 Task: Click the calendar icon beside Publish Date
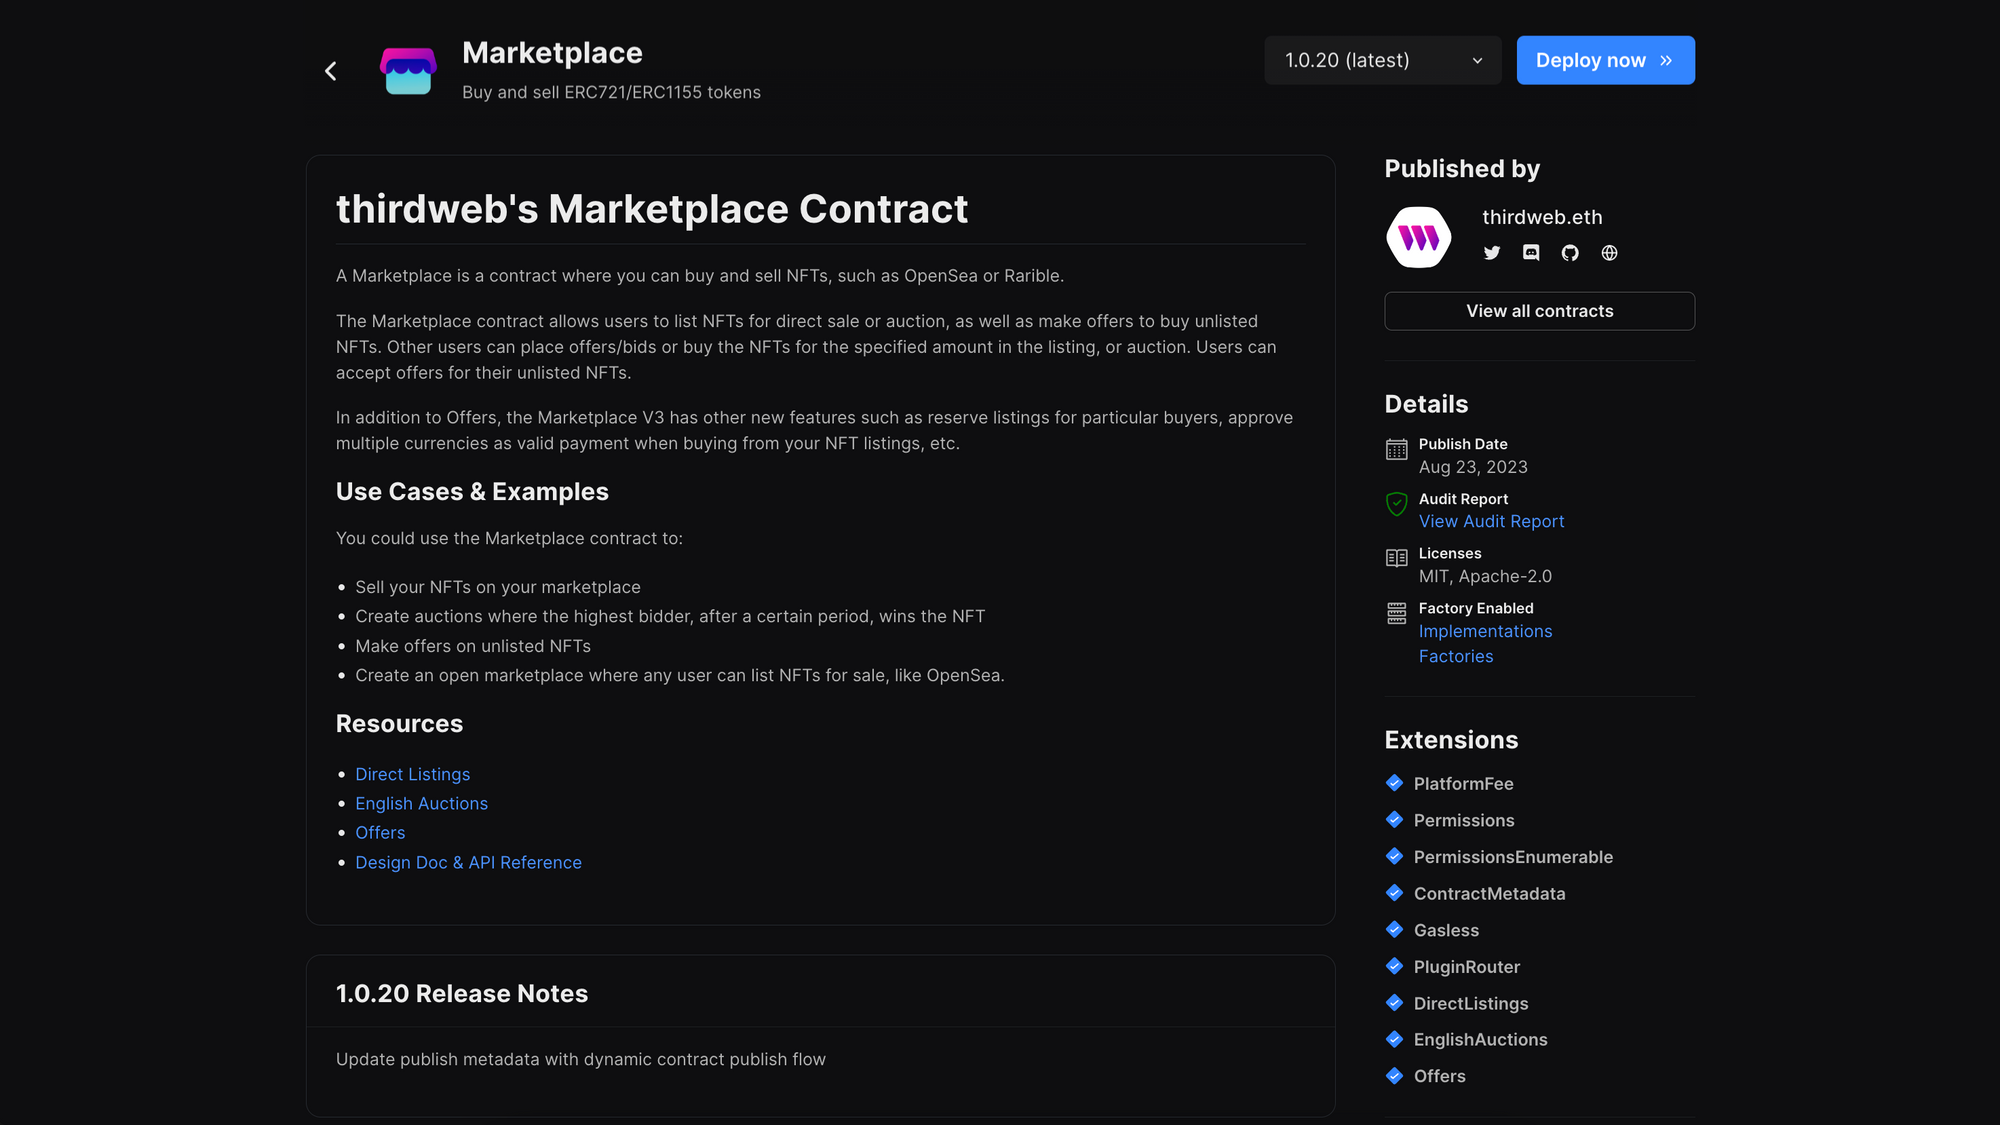click(x=1396, y=450)
